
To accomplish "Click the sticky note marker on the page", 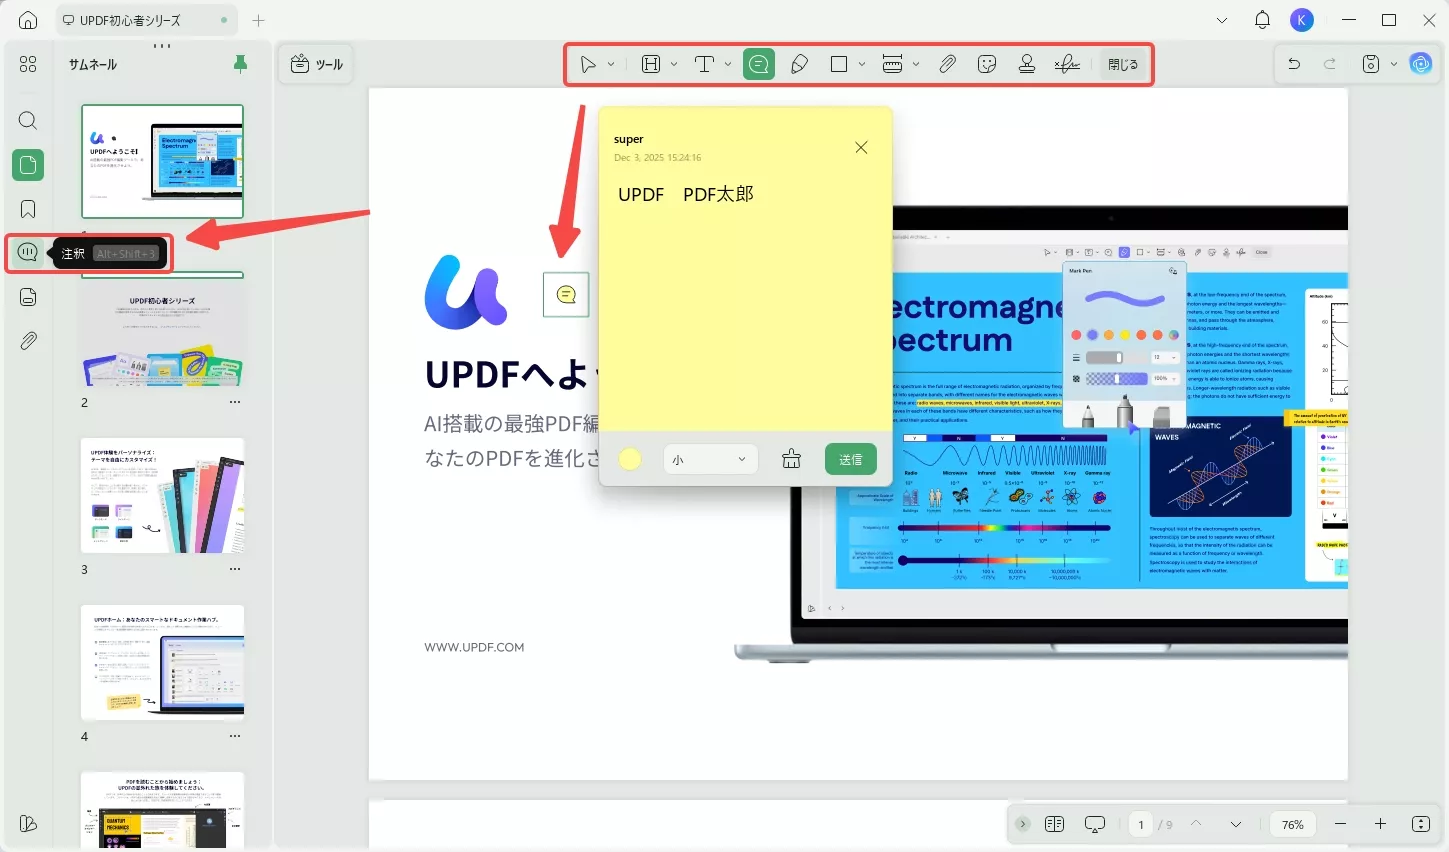I will coord(566,294).
